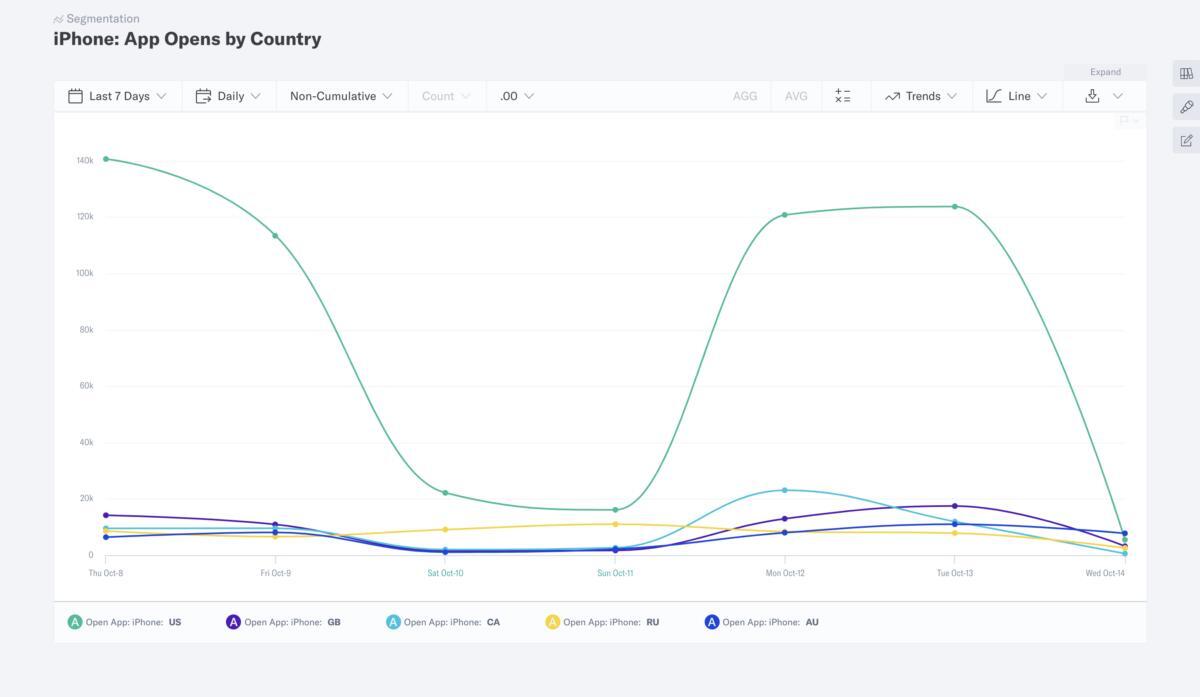Click the US data point on Sat Oct-10

point(445,493)
